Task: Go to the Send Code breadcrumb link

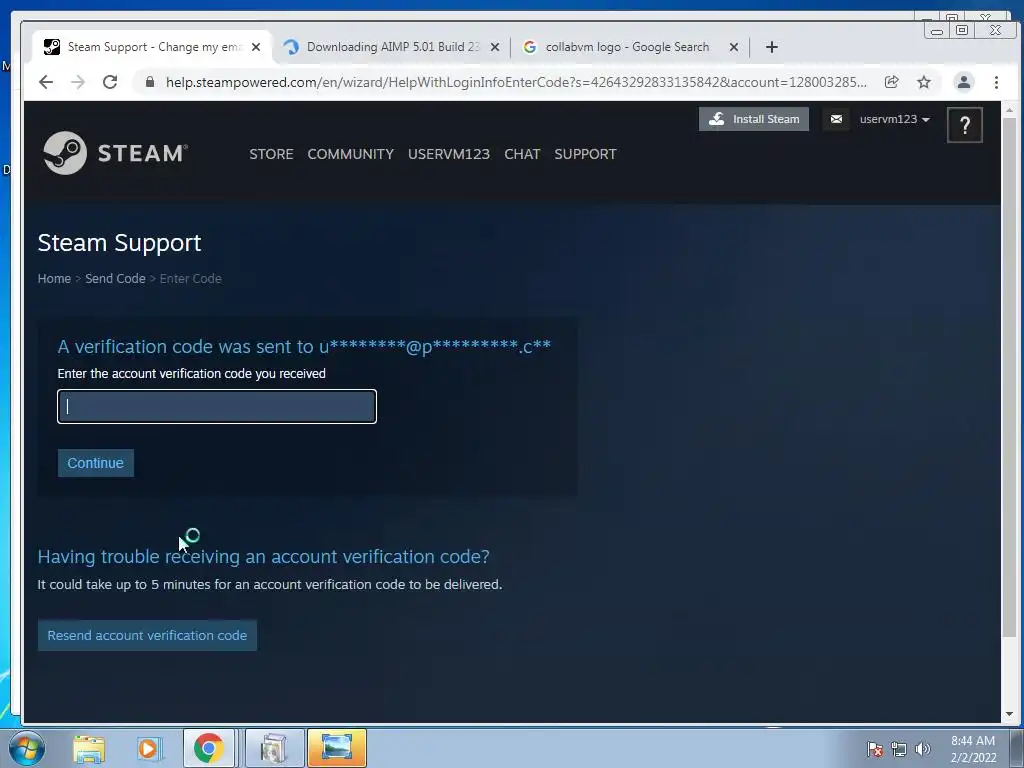Action: click(115, 278)
